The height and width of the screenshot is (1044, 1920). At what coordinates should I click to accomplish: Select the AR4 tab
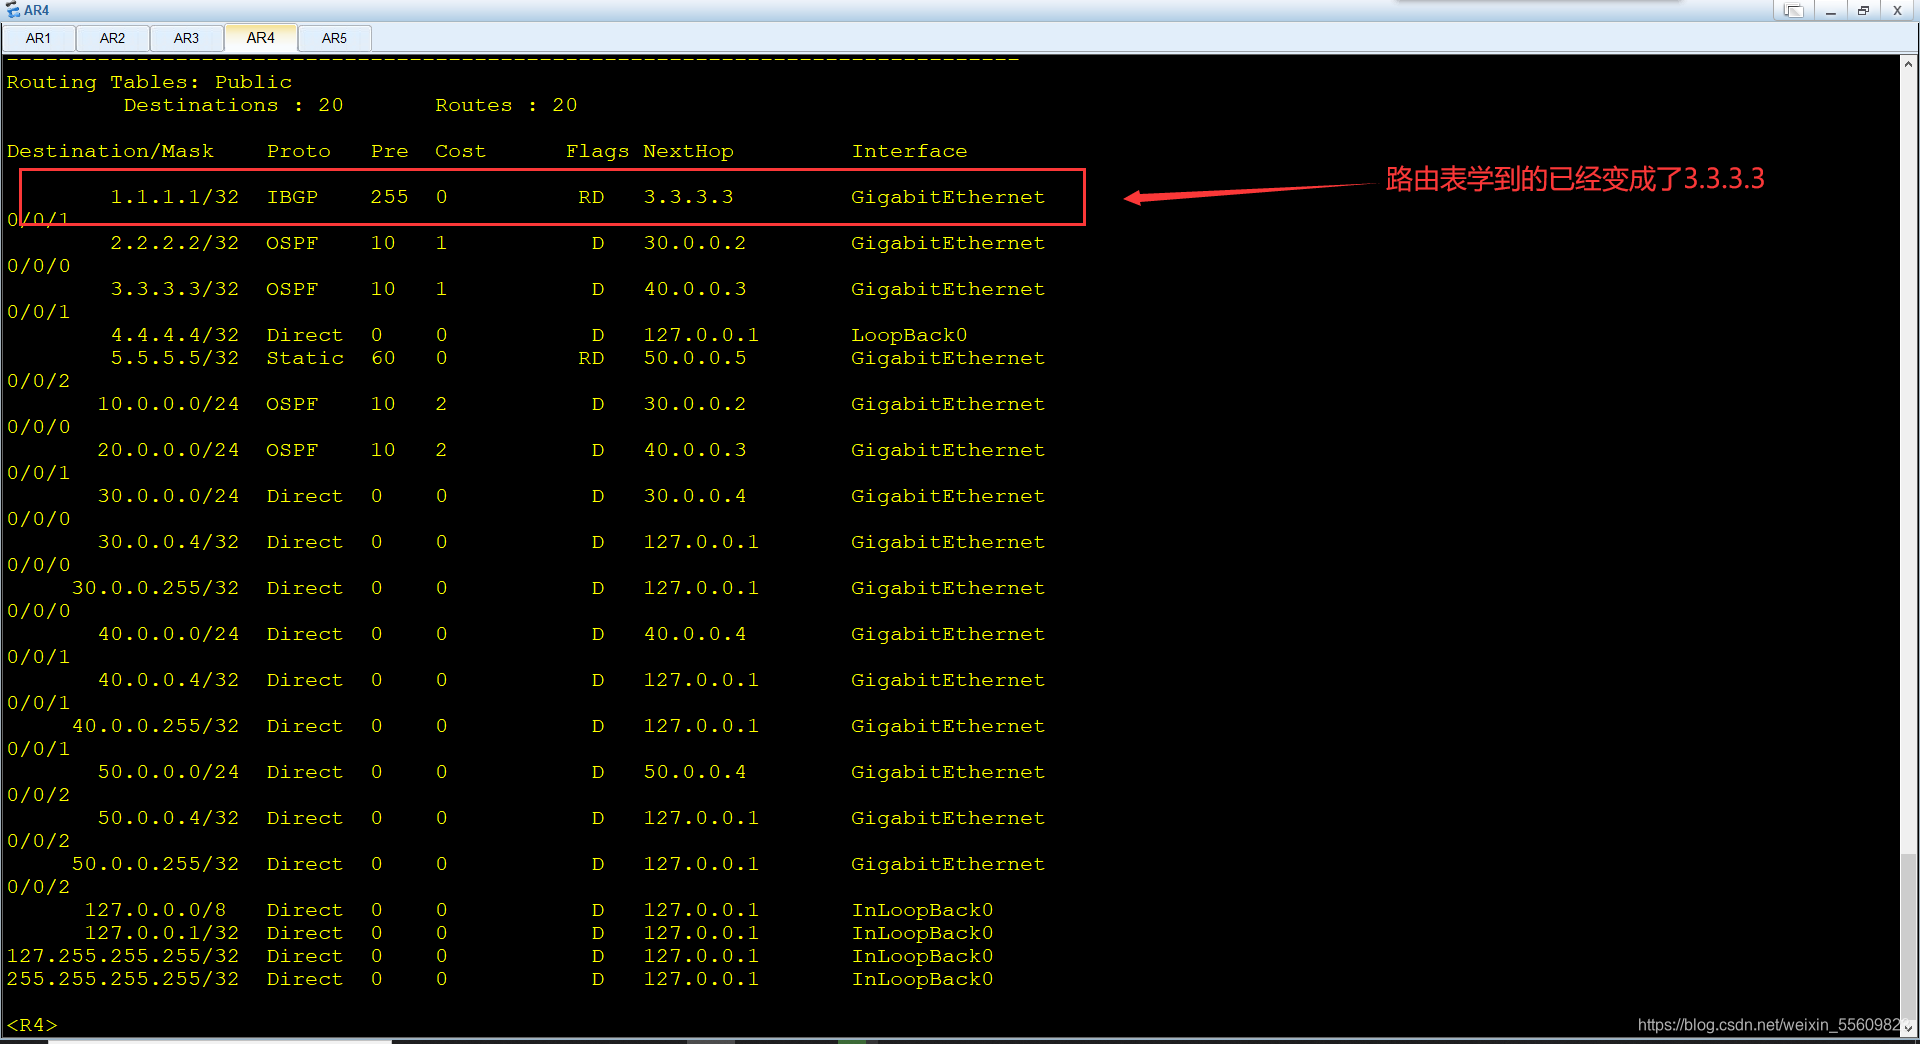[x=260, y=37]
